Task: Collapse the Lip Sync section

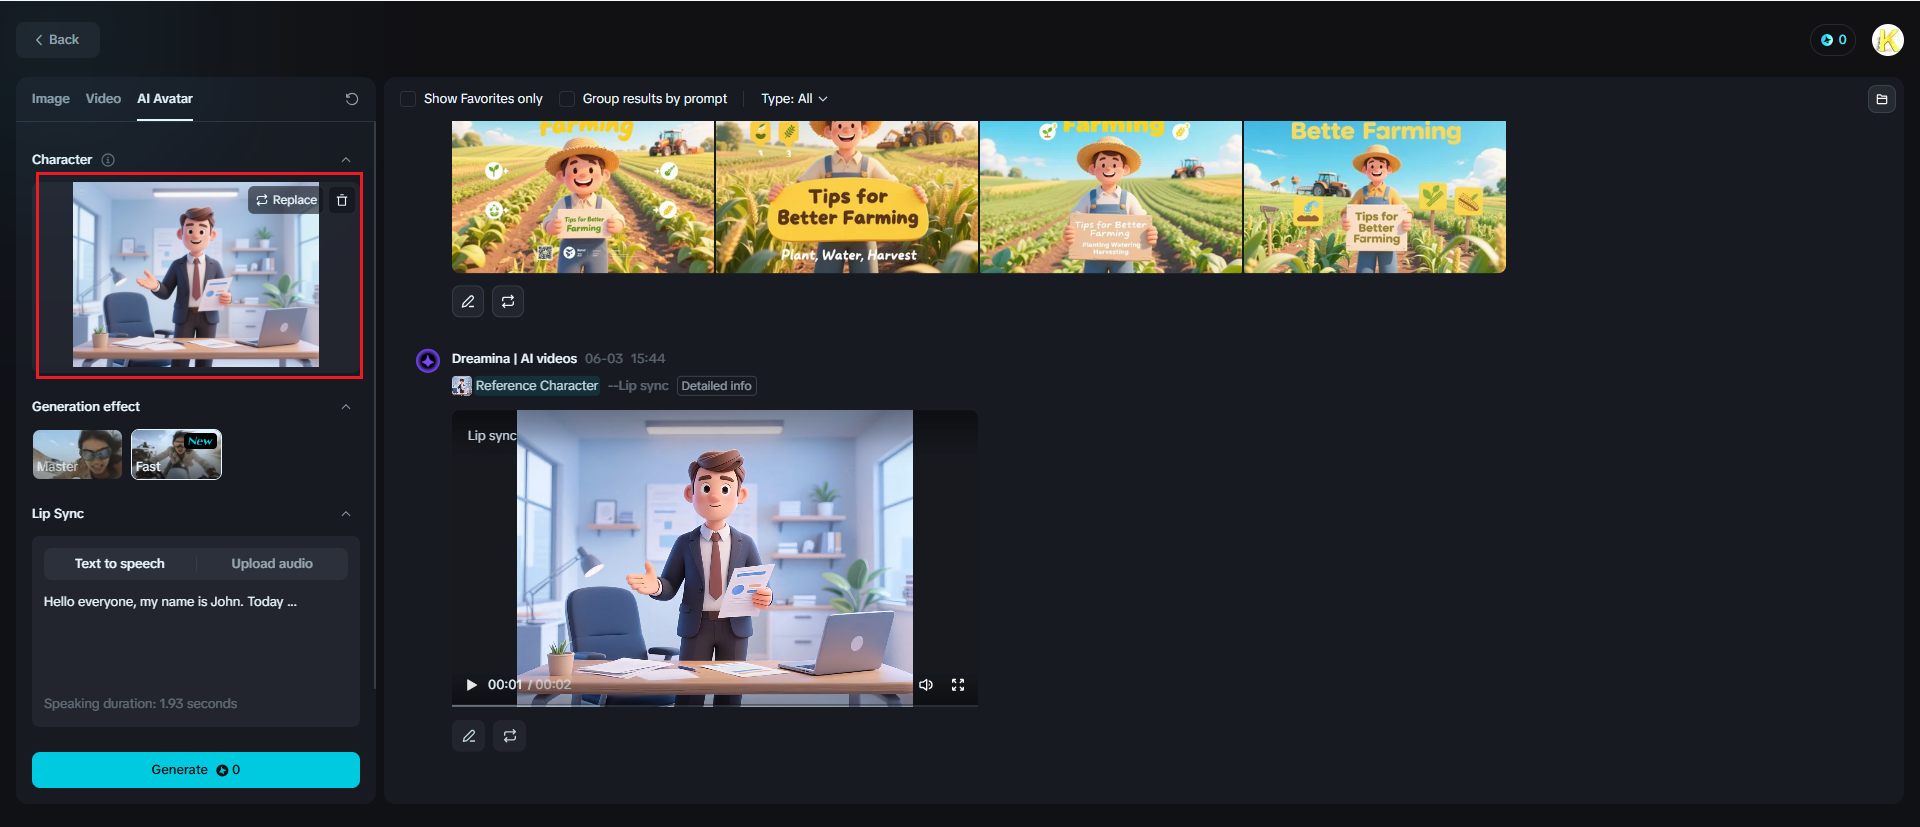Action: 346,514
